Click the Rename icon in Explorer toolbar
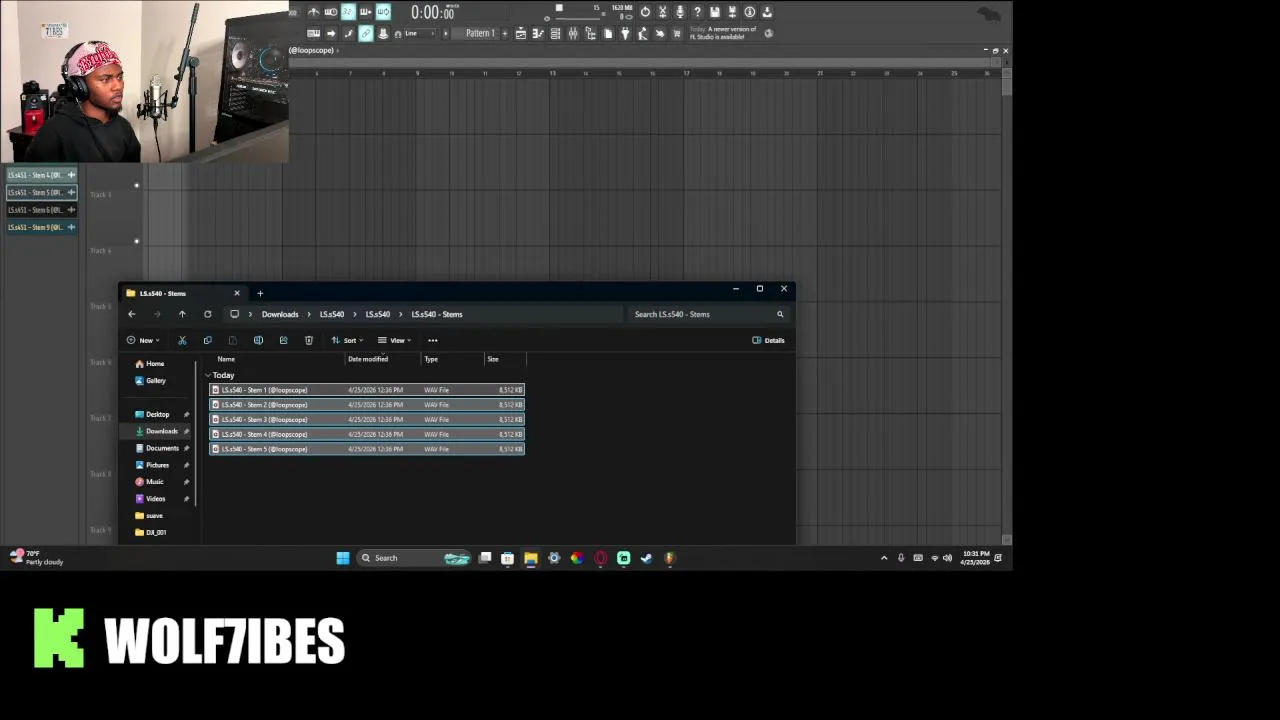The width and height of the screenshot is (1280, 720). pyautogui.click(x=258, y=340)
